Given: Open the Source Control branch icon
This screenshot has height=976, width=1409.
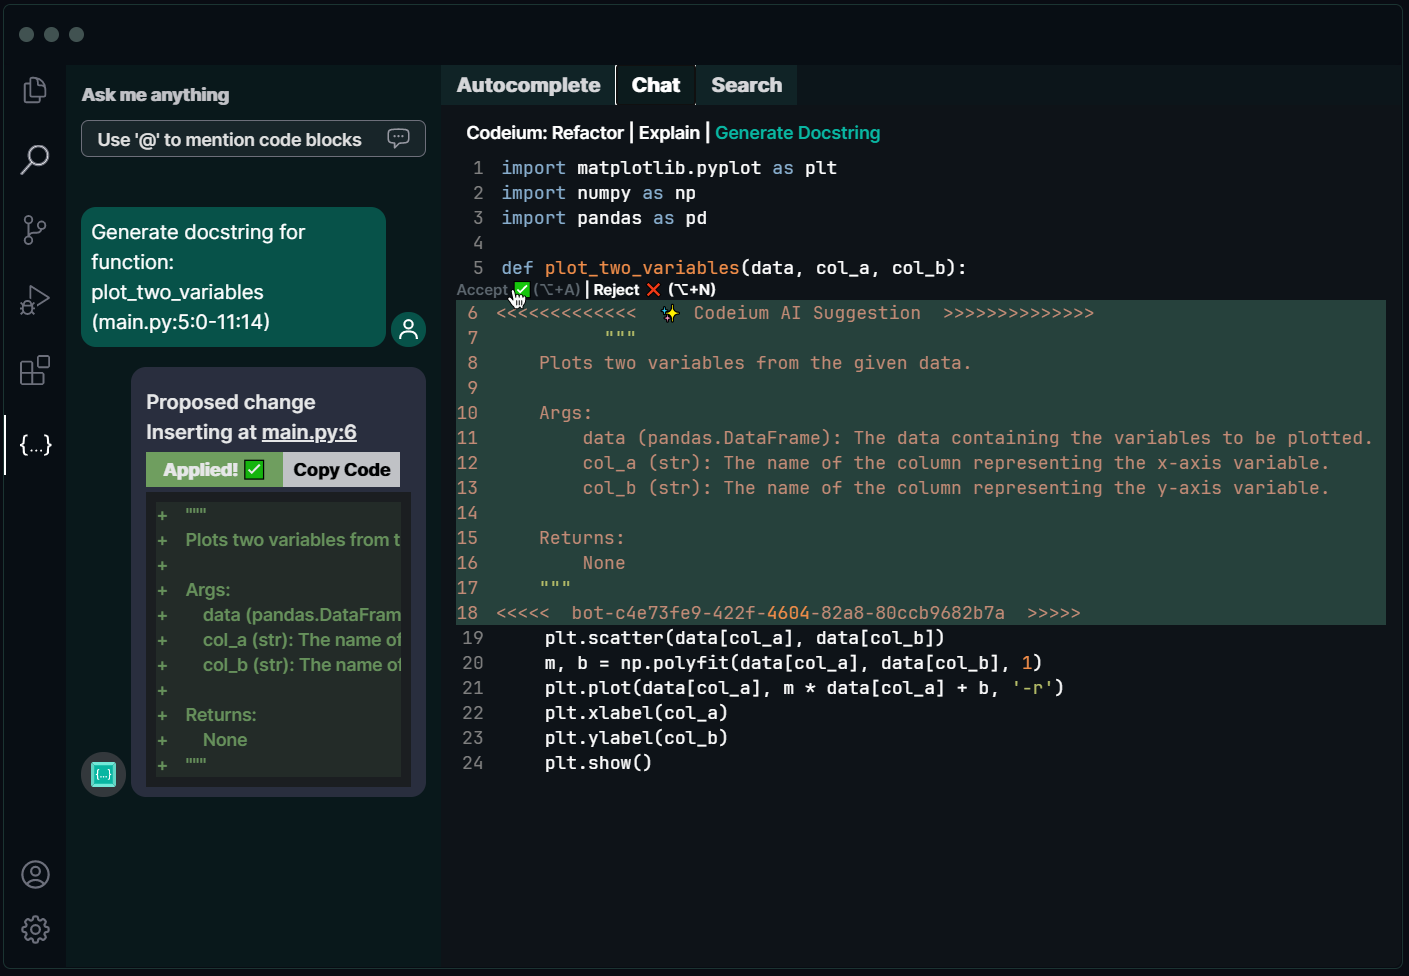Looking at the screenshot, I should (x=35, y=230).
